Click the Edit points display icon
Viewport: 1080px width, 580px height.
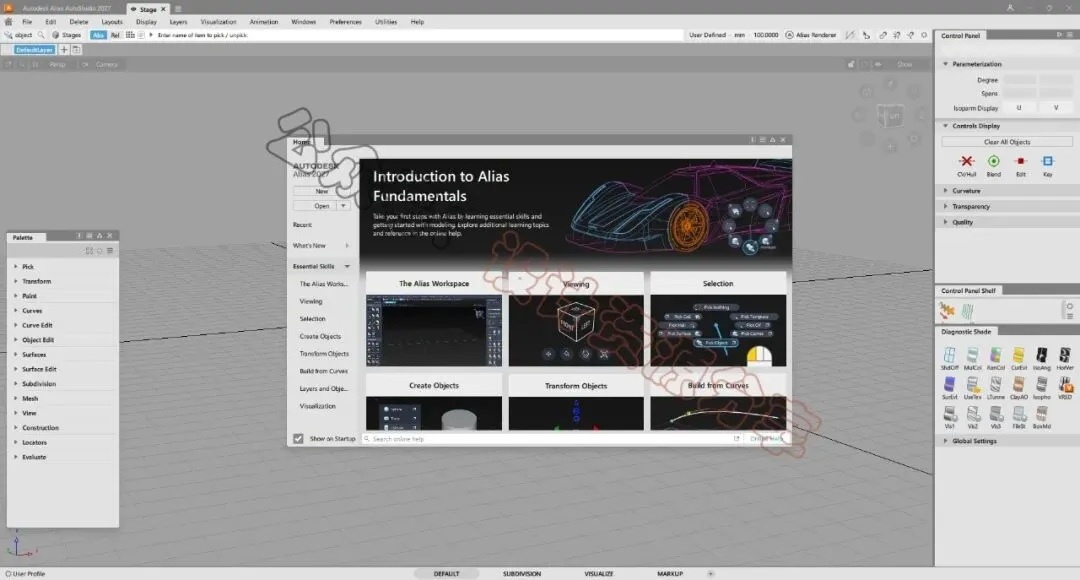coord(1021,161)
